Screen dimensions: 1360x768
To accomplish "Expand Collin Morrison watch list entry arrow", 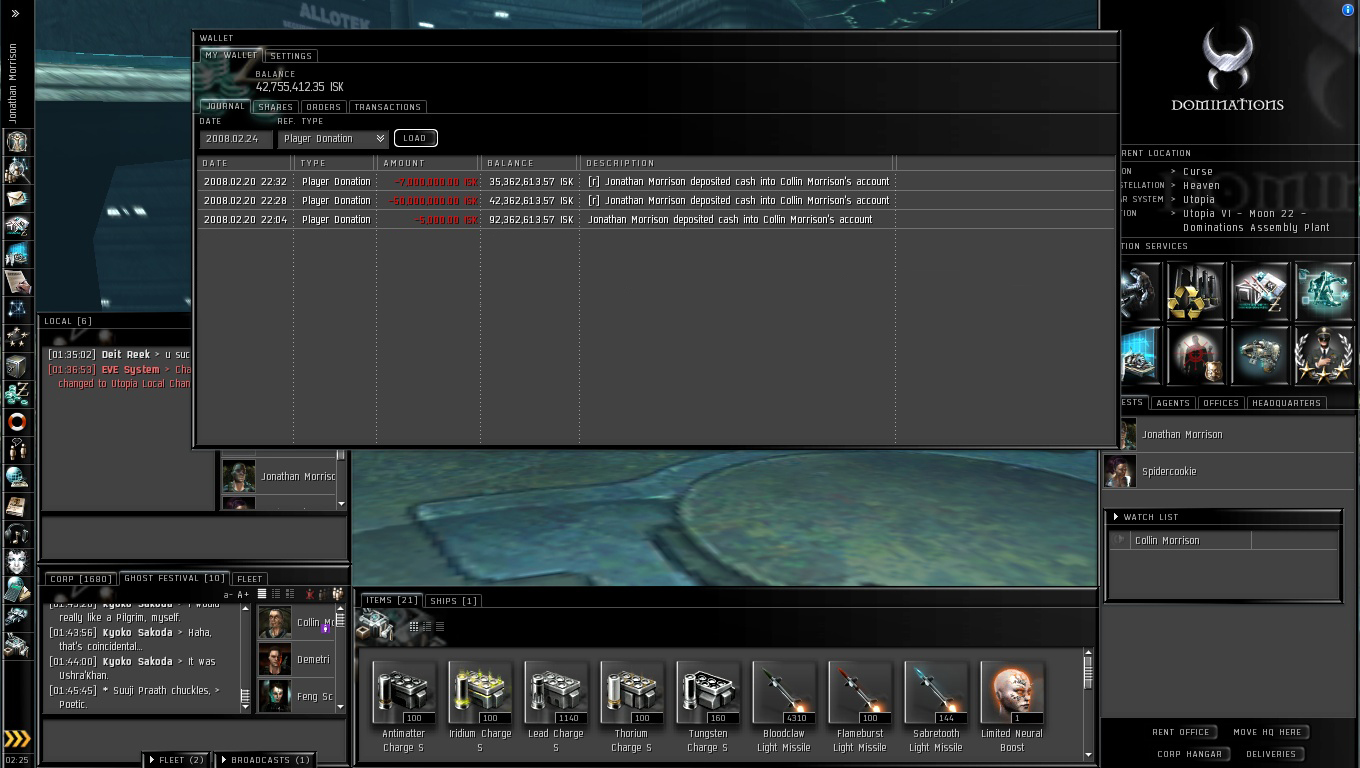I will [1120, 540].
